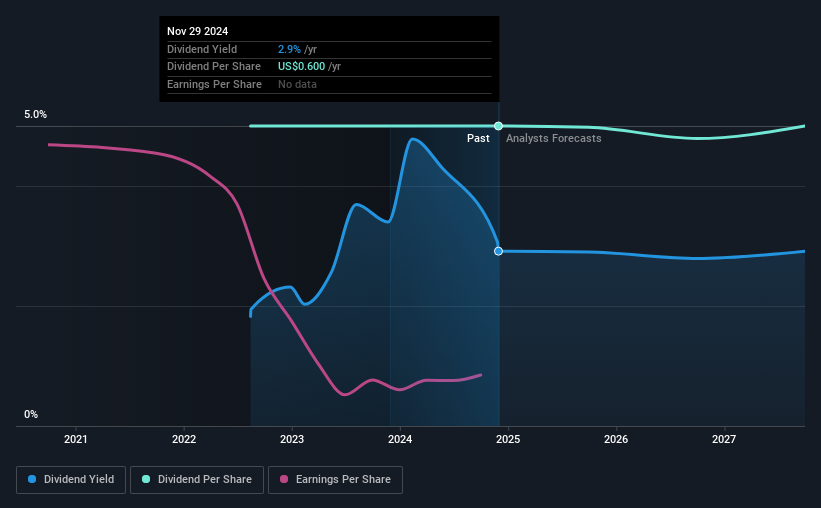Click the US$0.600 dividend per share value
This screenshot has height=508, width=821.
tap(302, 67)
